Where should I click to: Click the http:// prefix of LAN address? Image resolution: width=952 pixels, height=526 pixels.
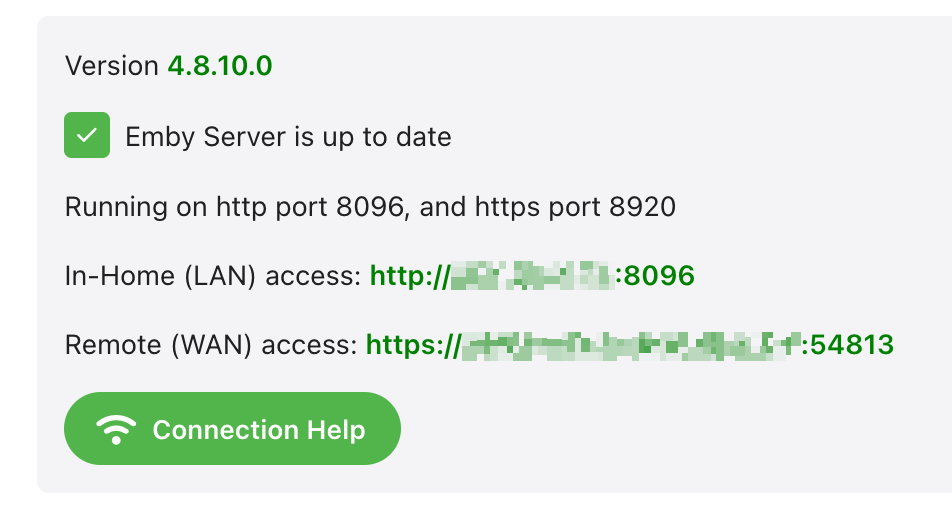click(409, 275)
